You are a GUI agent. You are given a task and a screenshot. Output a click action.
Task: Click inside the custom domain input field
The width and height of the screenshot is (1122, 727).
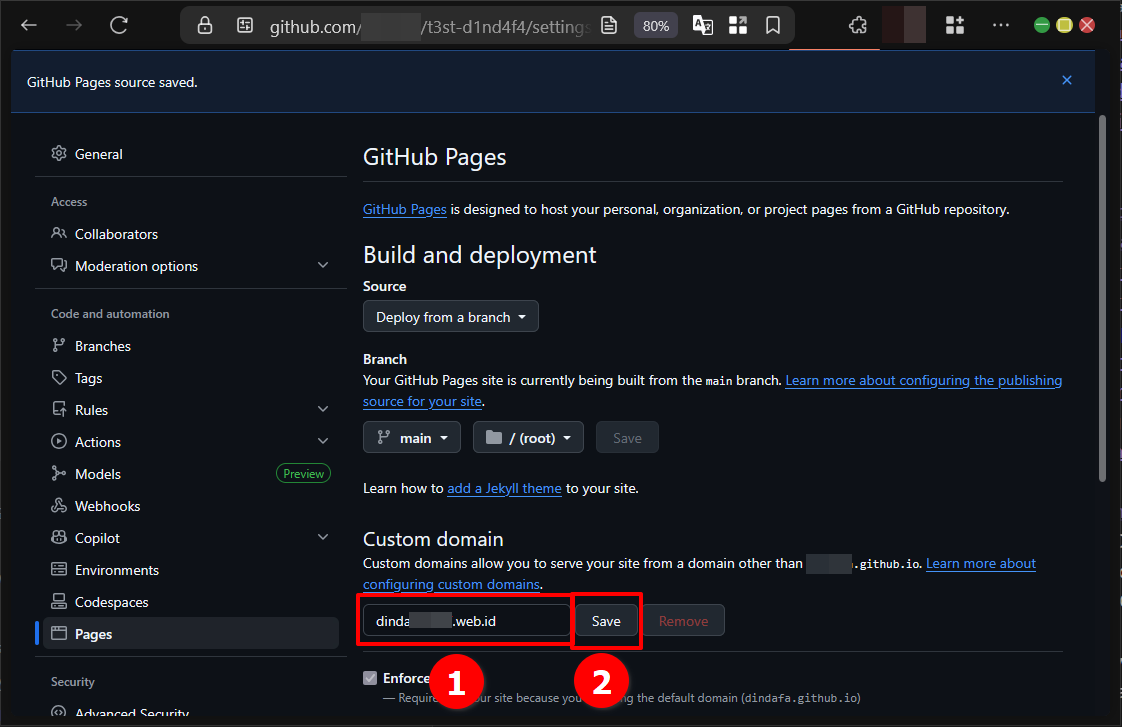pyautogui.click(x=465, y=620)
